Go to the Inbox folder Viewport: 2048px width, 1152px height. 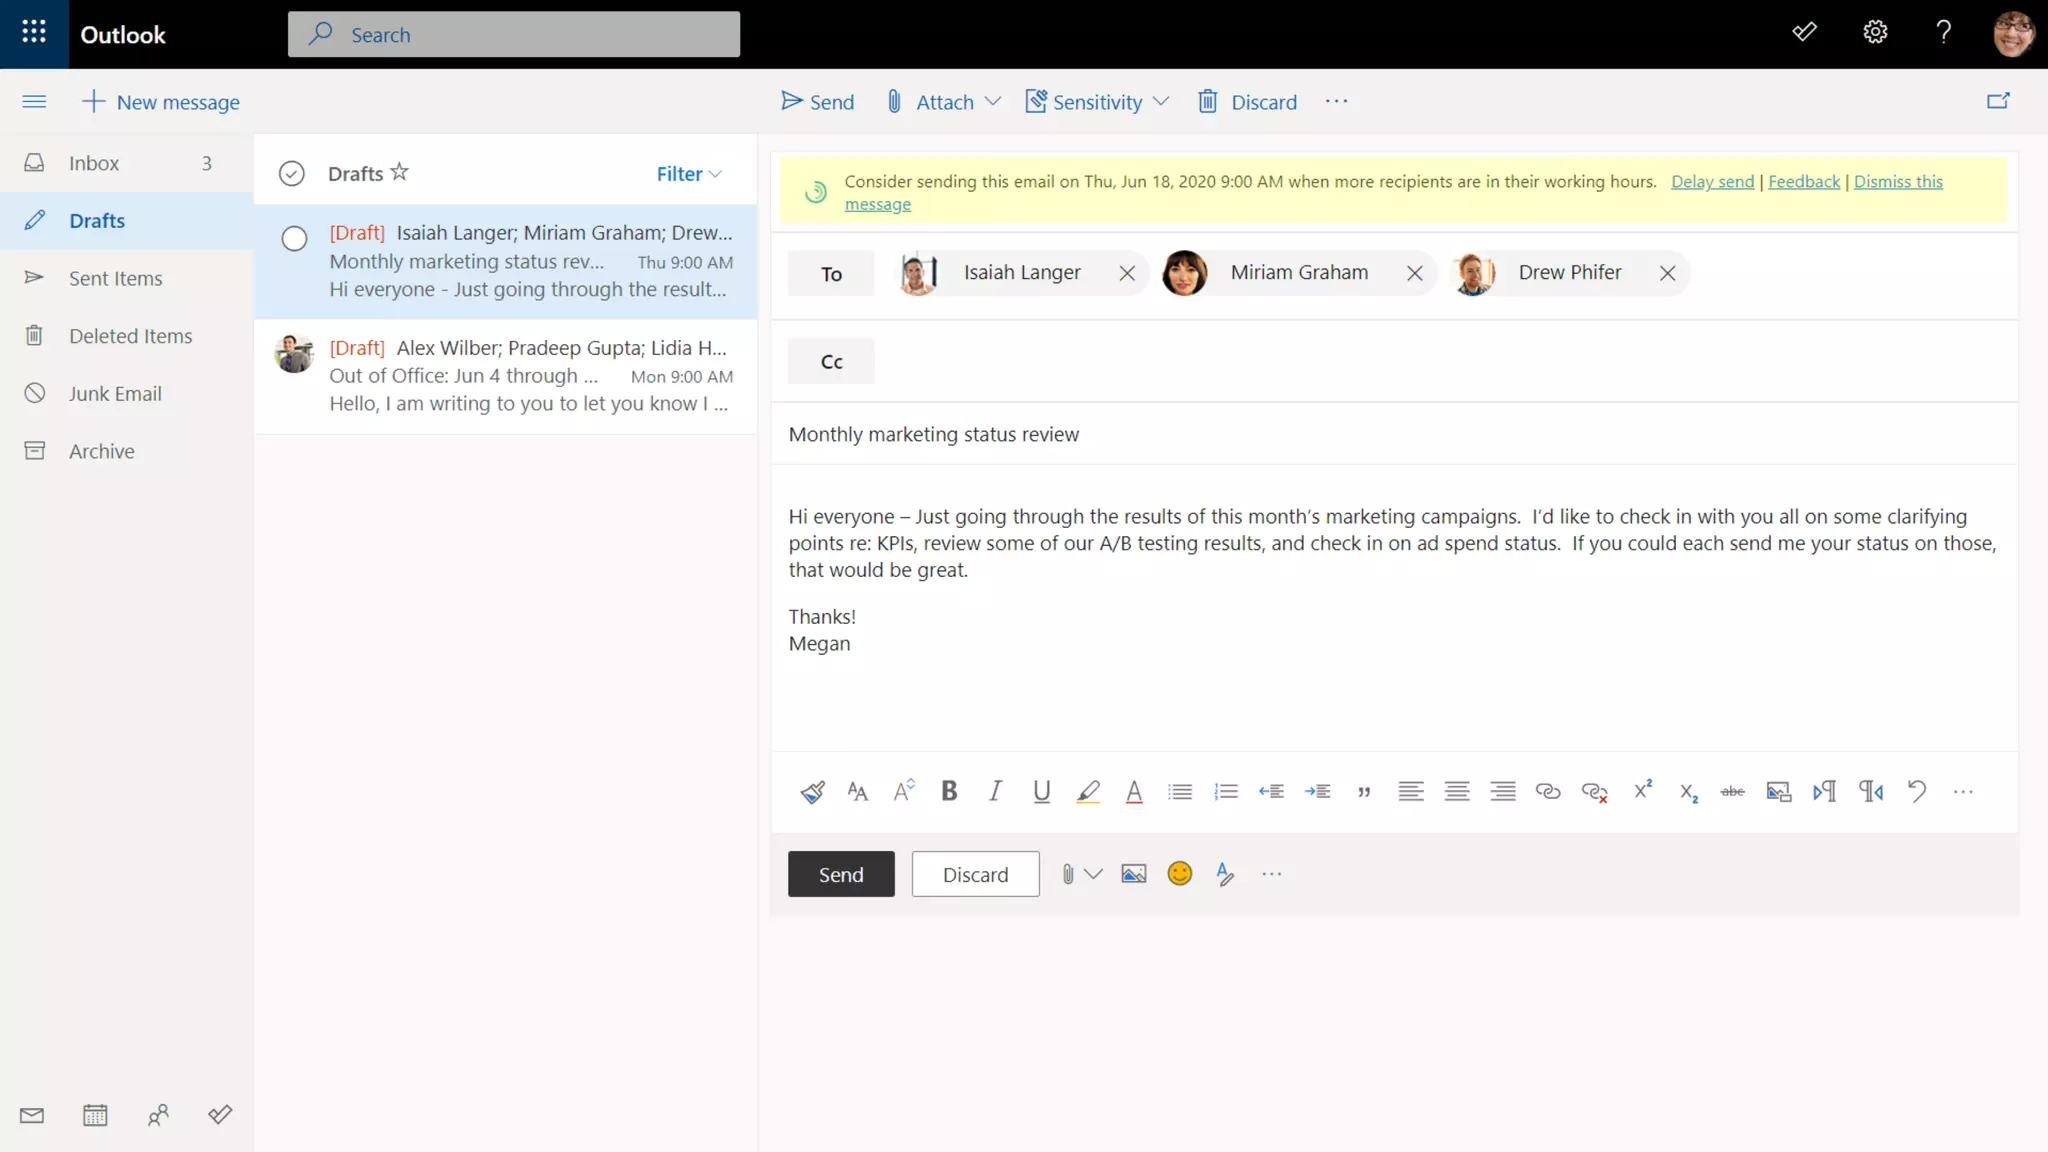[x=94, y=163]
